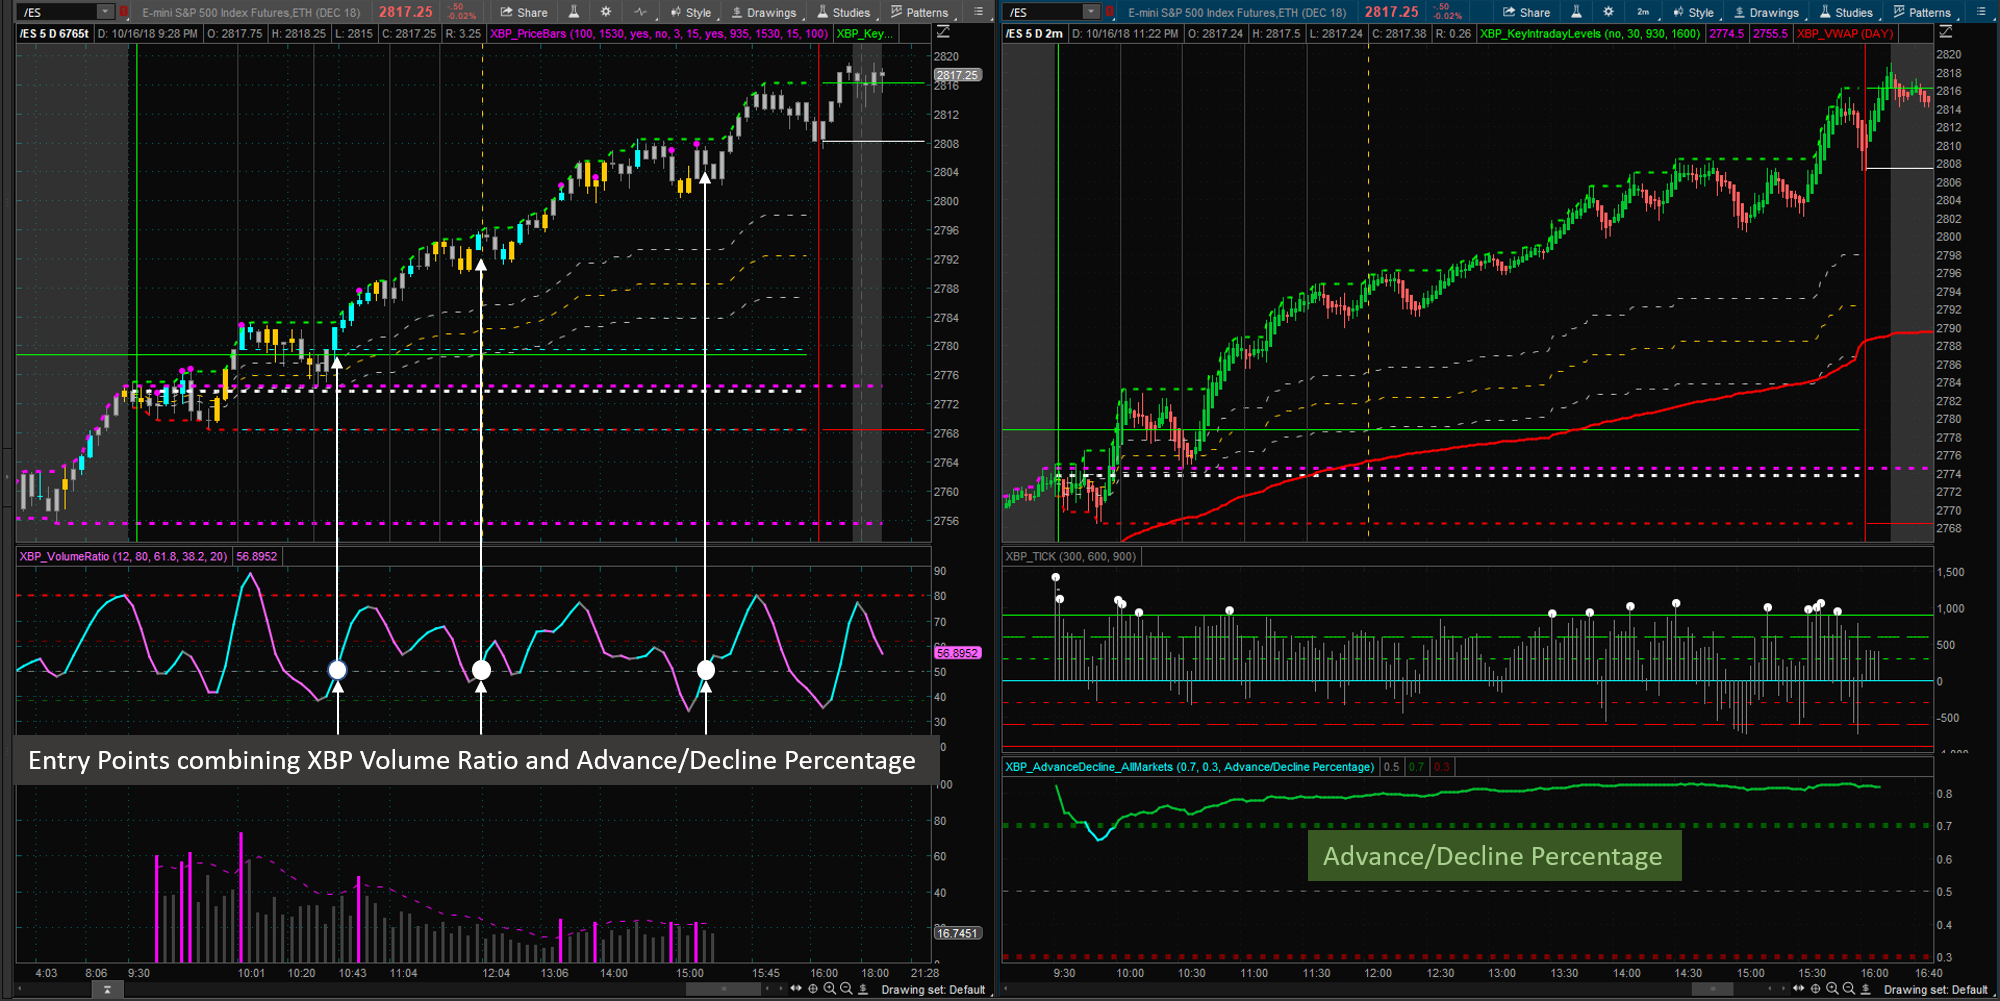Screen dimensions: 2000x1001
Task: Toggle the price axis scale icon on left chart
Action: 943,33
